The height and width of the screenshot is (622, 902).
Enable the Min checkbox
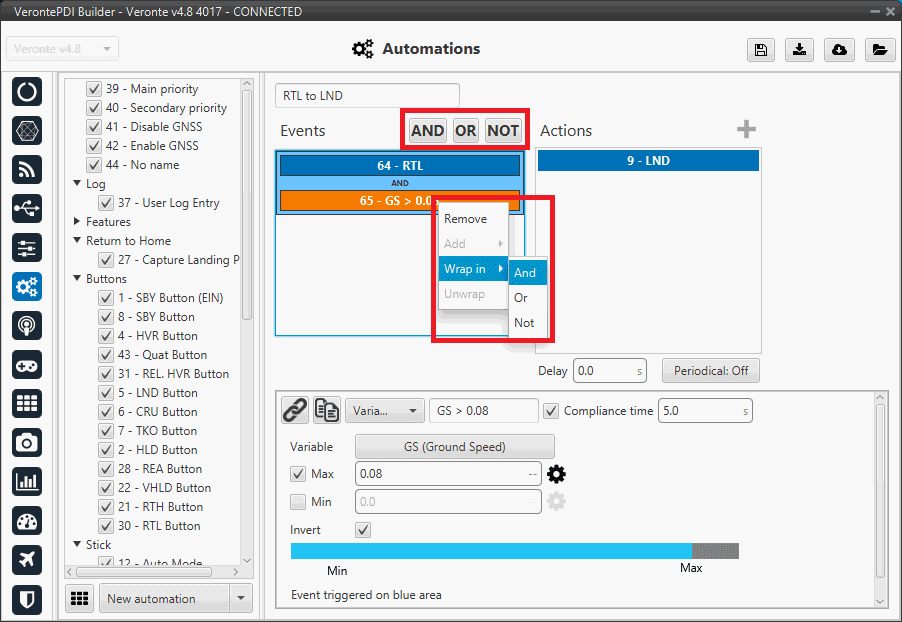coord(298,502)
